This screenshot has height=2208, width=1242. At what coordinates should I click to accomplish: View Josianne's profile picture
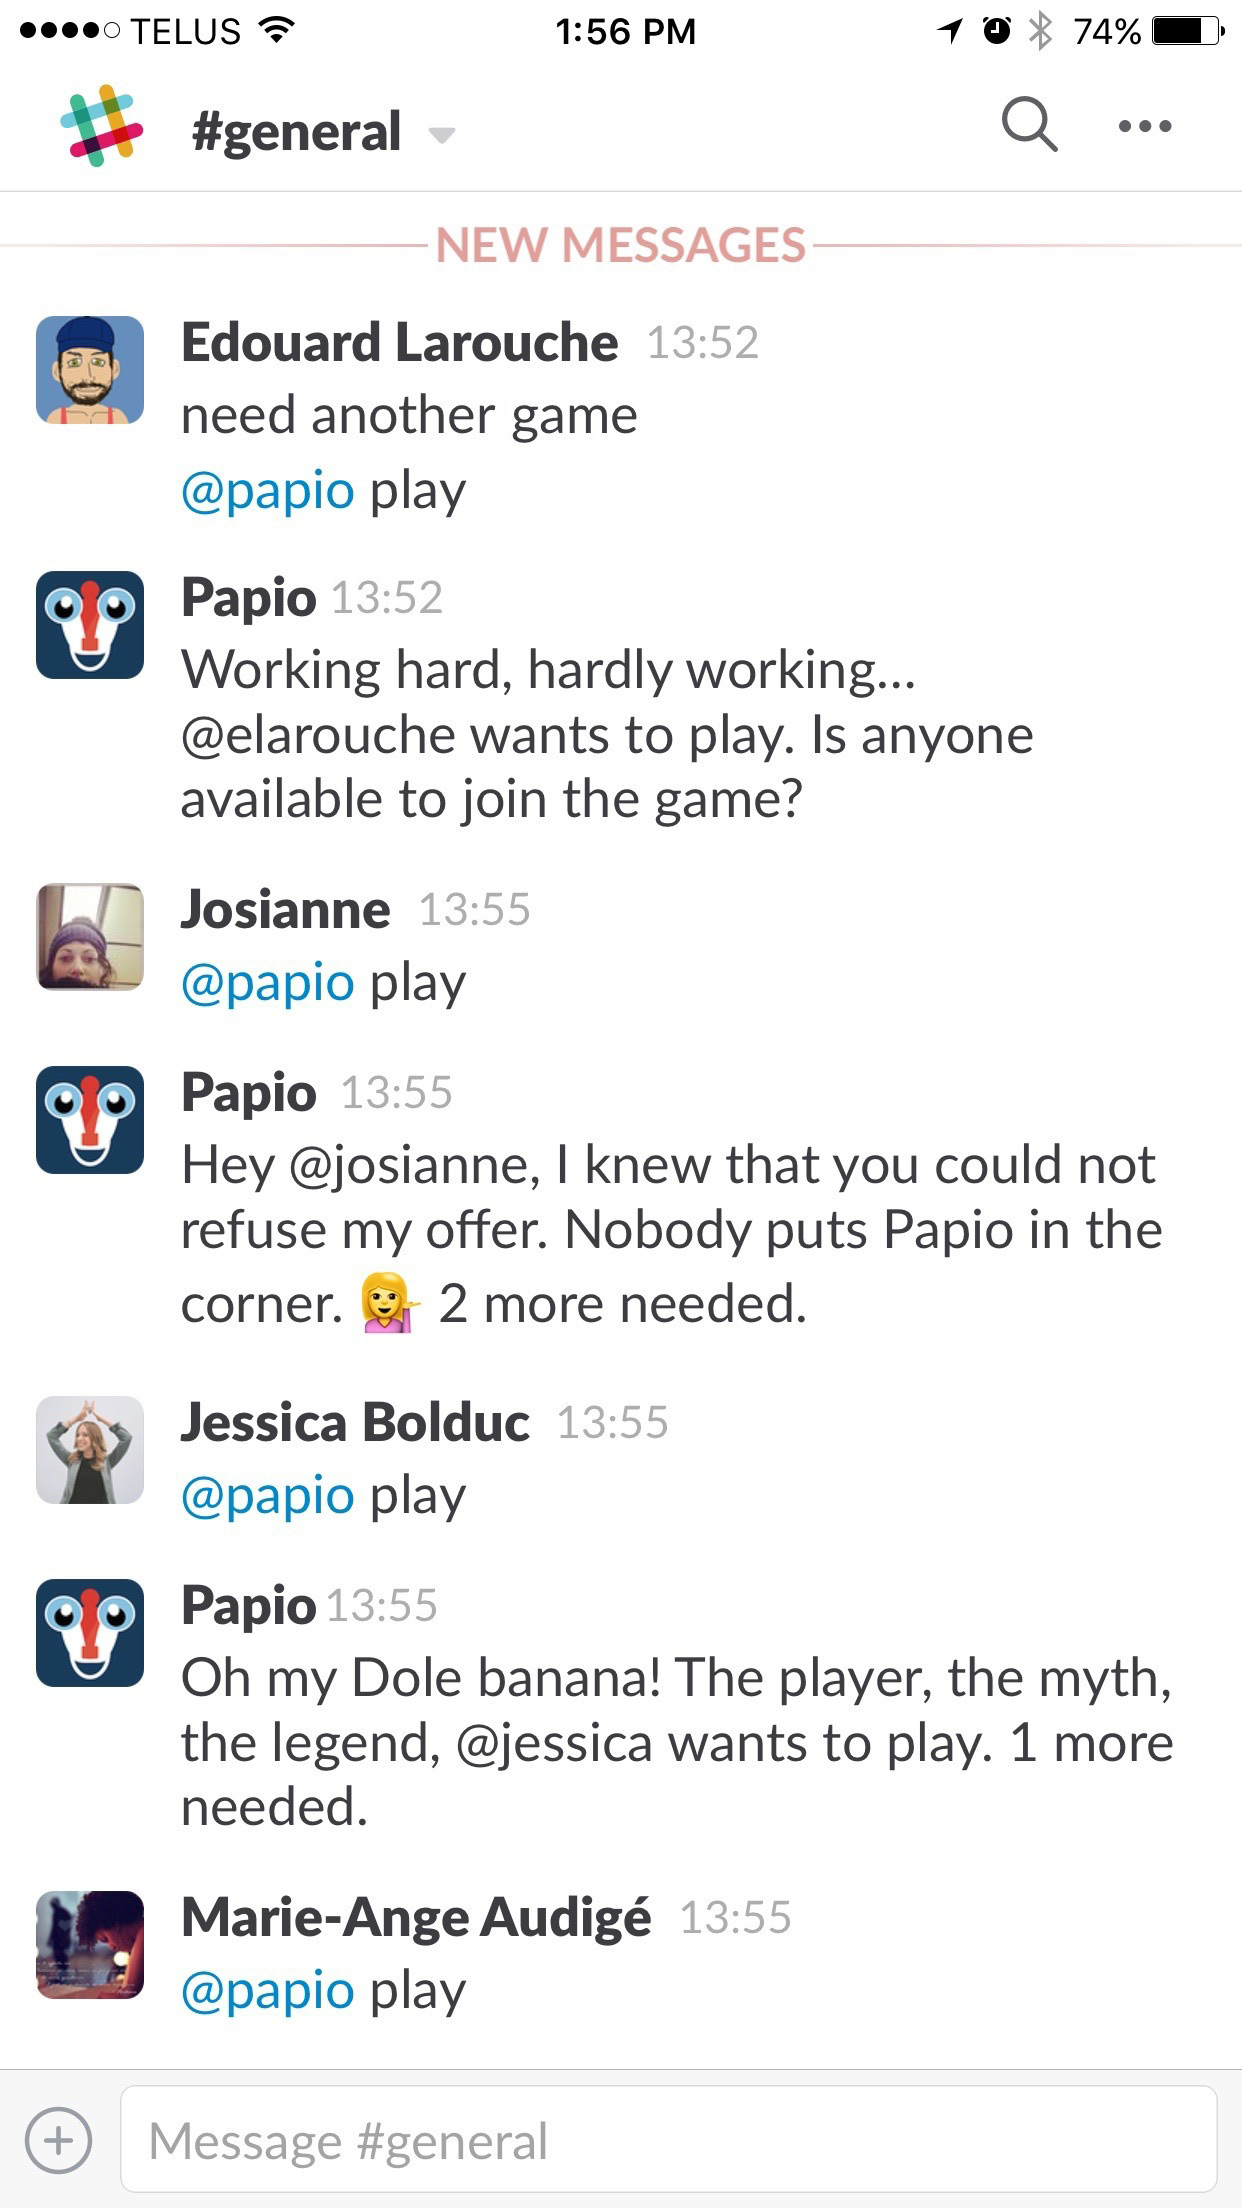(90, 937)
